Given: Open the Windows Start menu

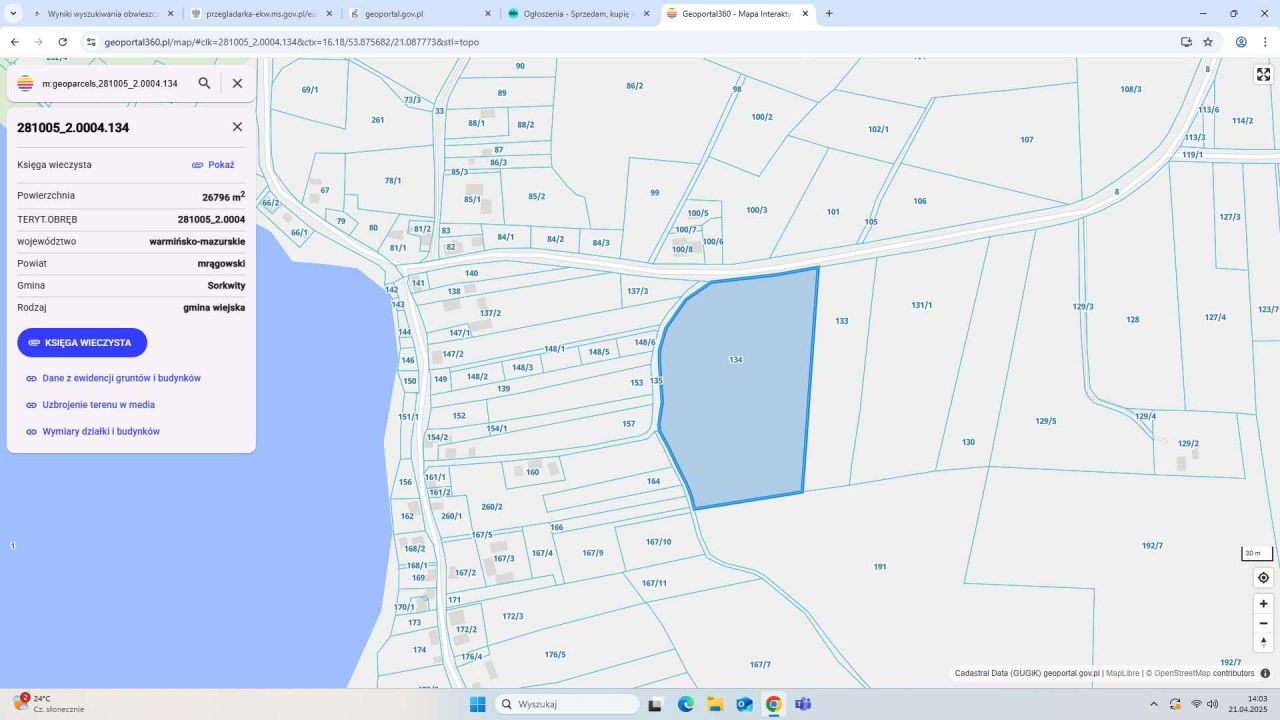Looking at the screenshot, I should [477, 704].
